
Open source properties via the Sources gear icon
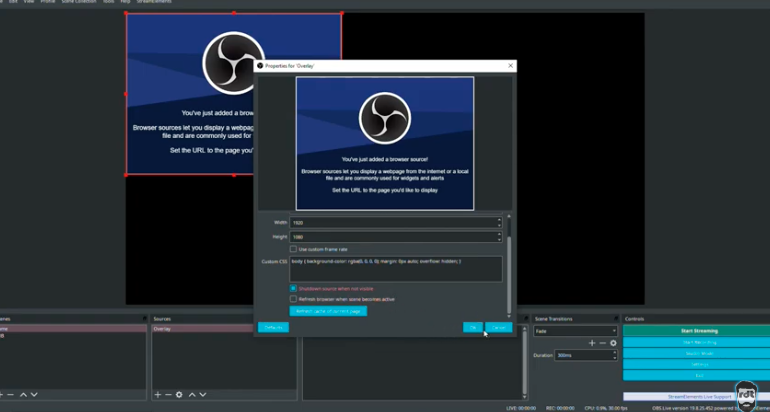click(x=179, y=395)
